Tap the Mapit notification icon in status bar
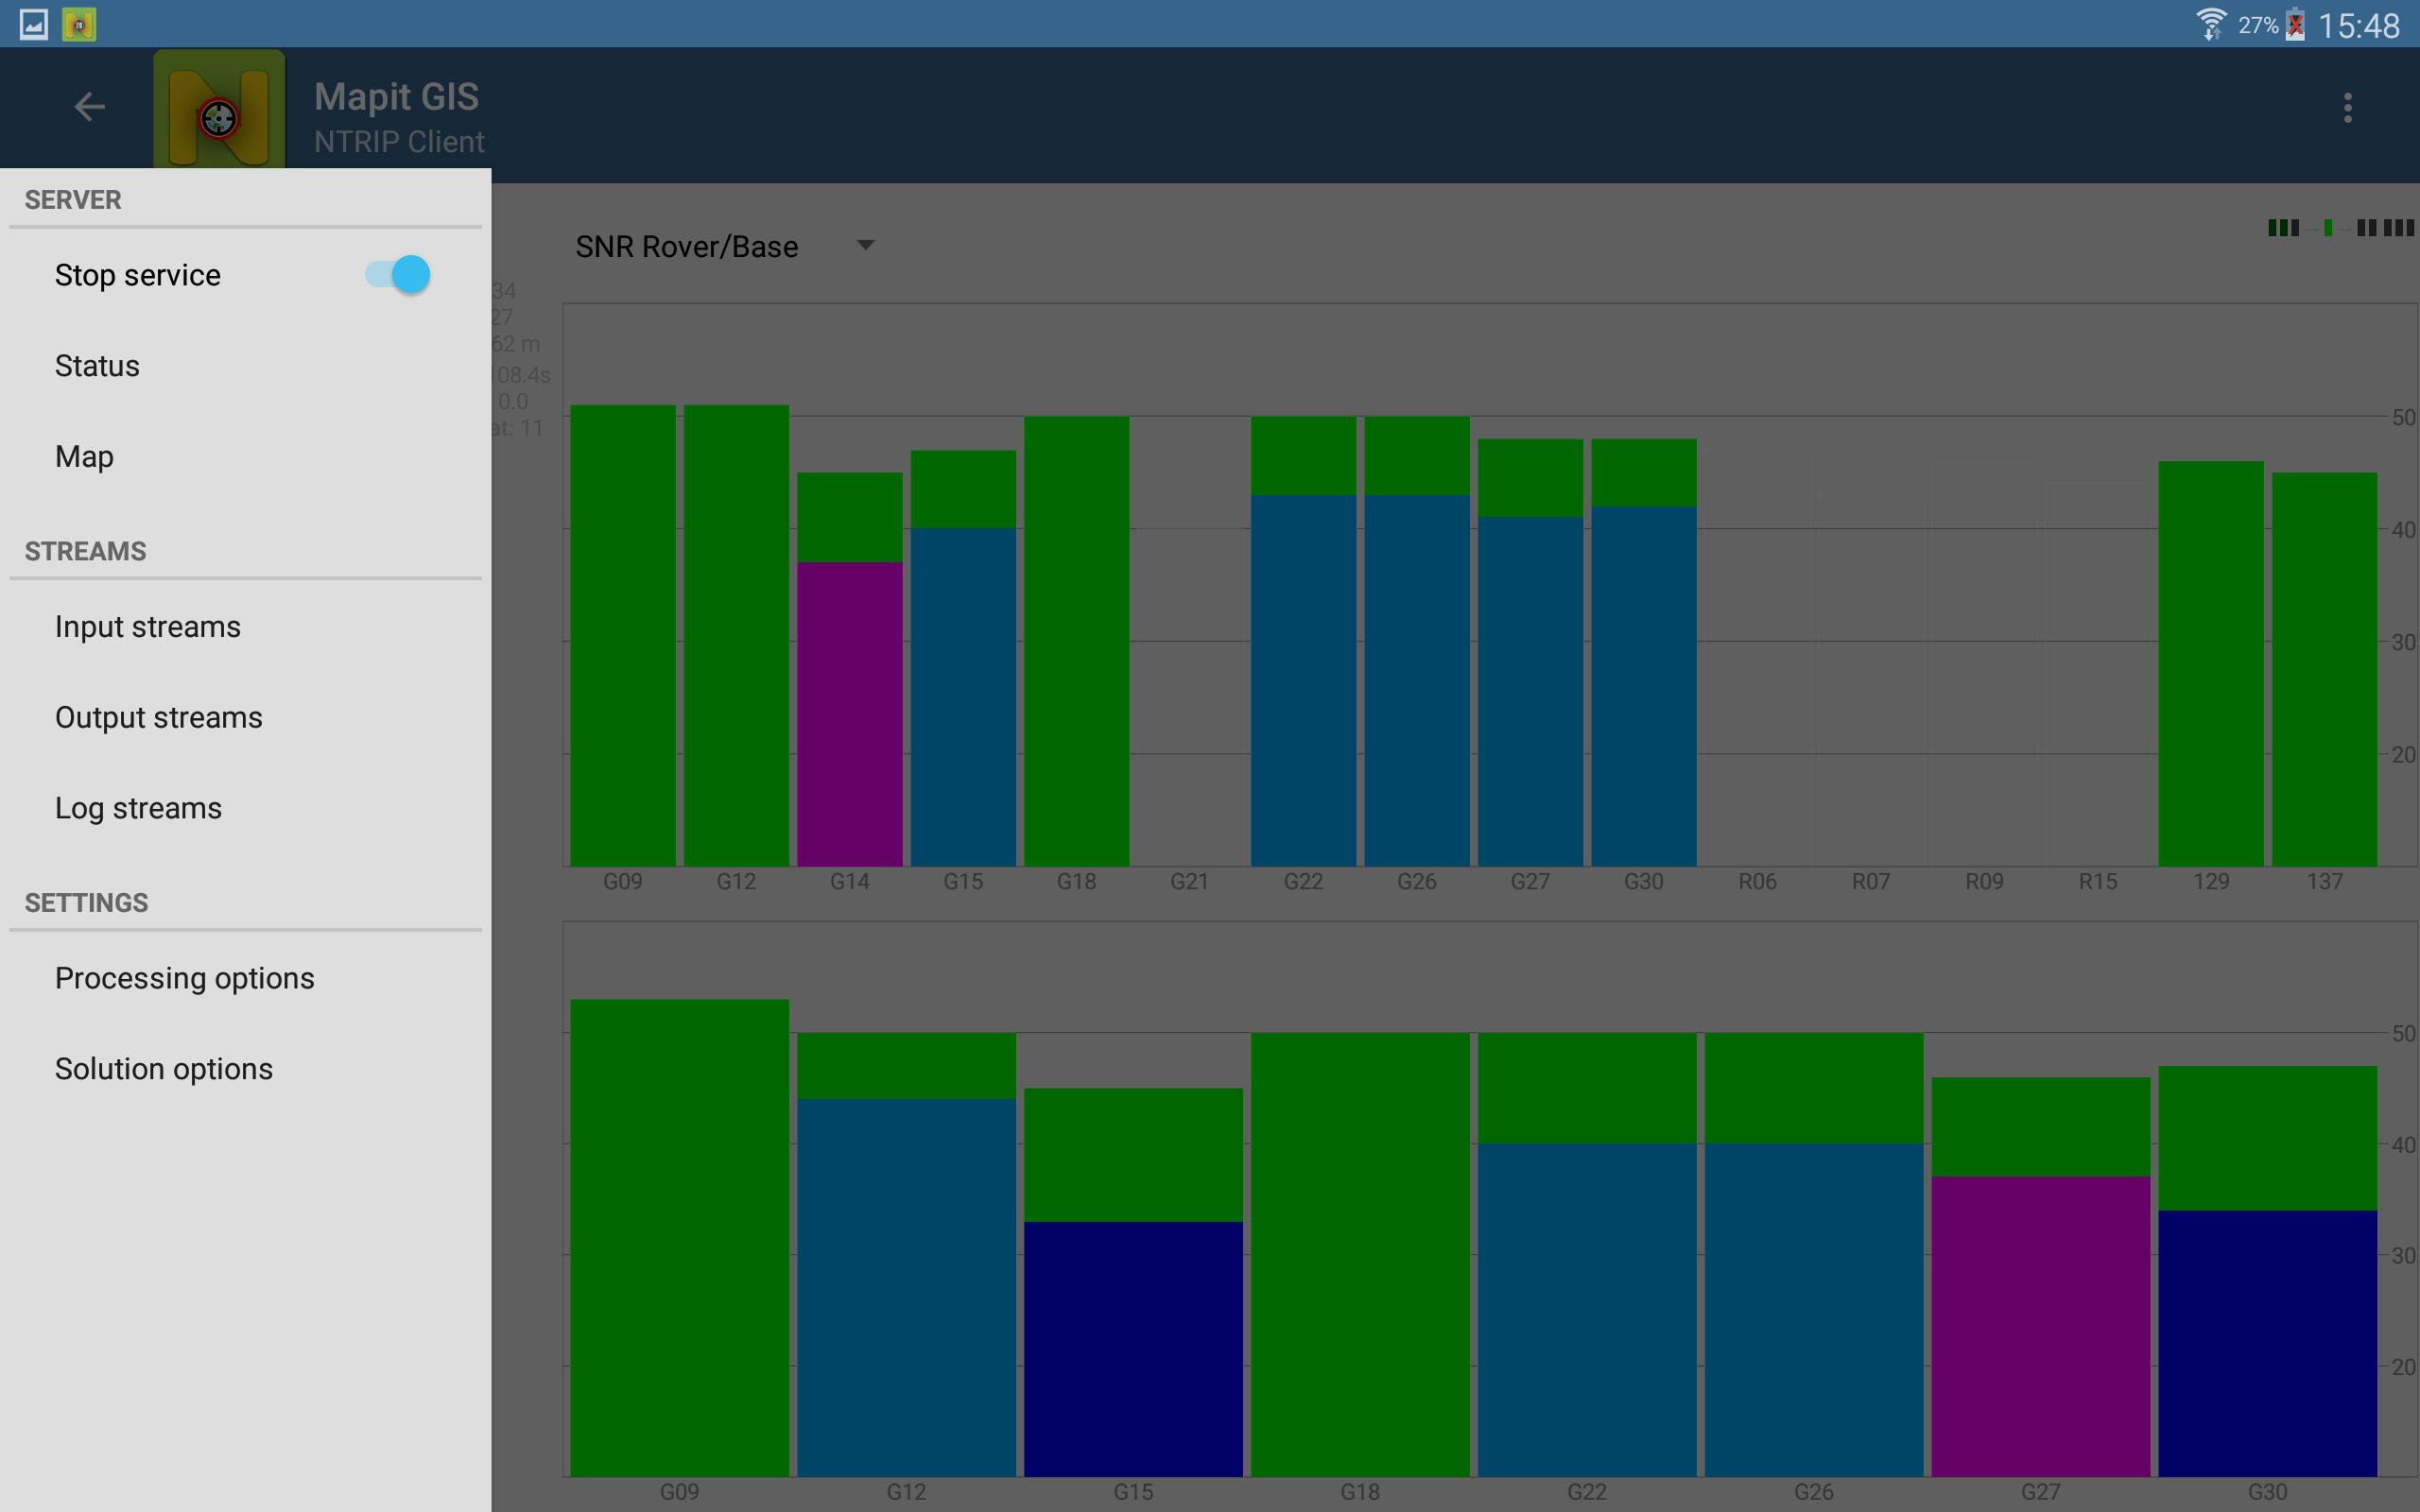 [x=79, y=24]
